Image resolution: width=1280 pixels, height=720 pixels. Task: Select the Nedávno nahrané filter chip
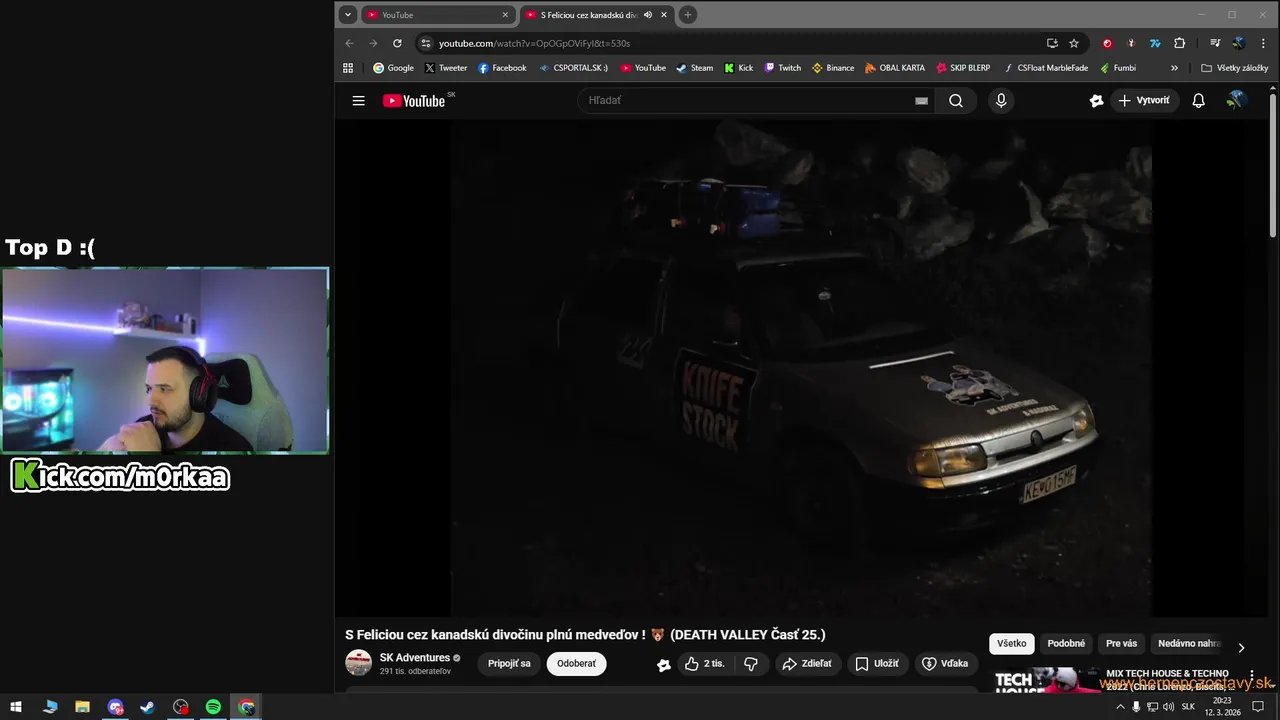click(1188, 644)
